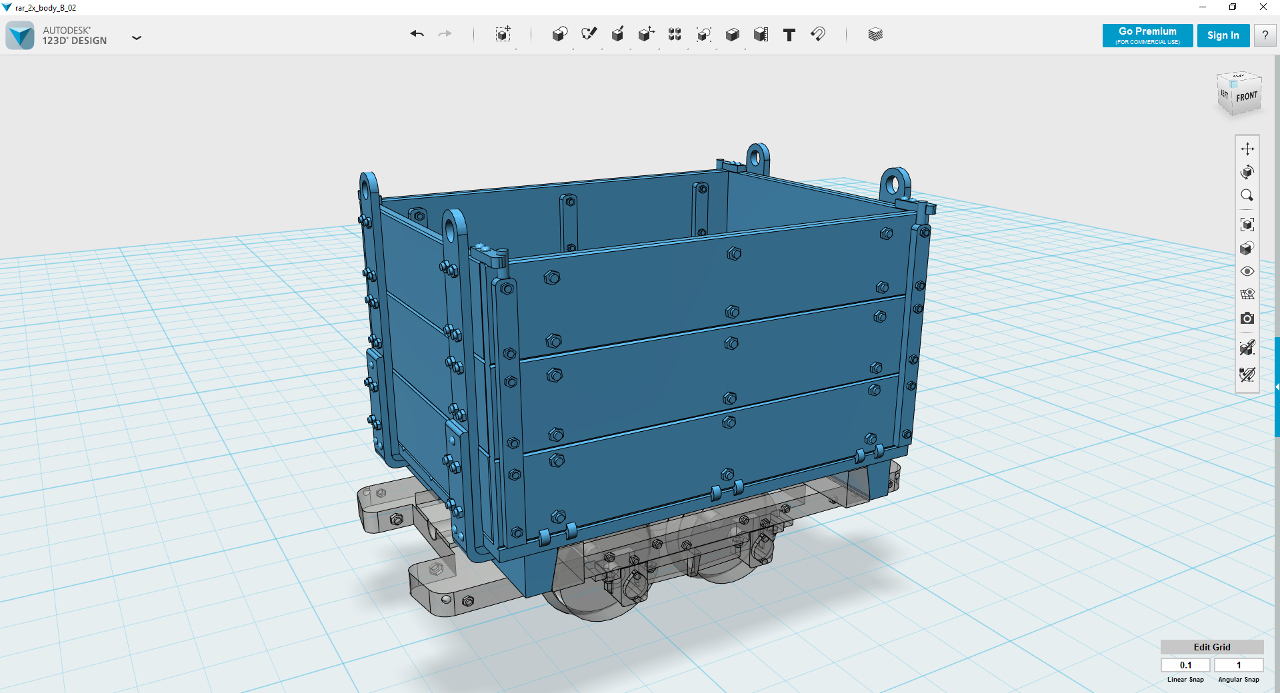Undo the last action
This screenshot has height=693, width=1280.
[x=417, y=34]
